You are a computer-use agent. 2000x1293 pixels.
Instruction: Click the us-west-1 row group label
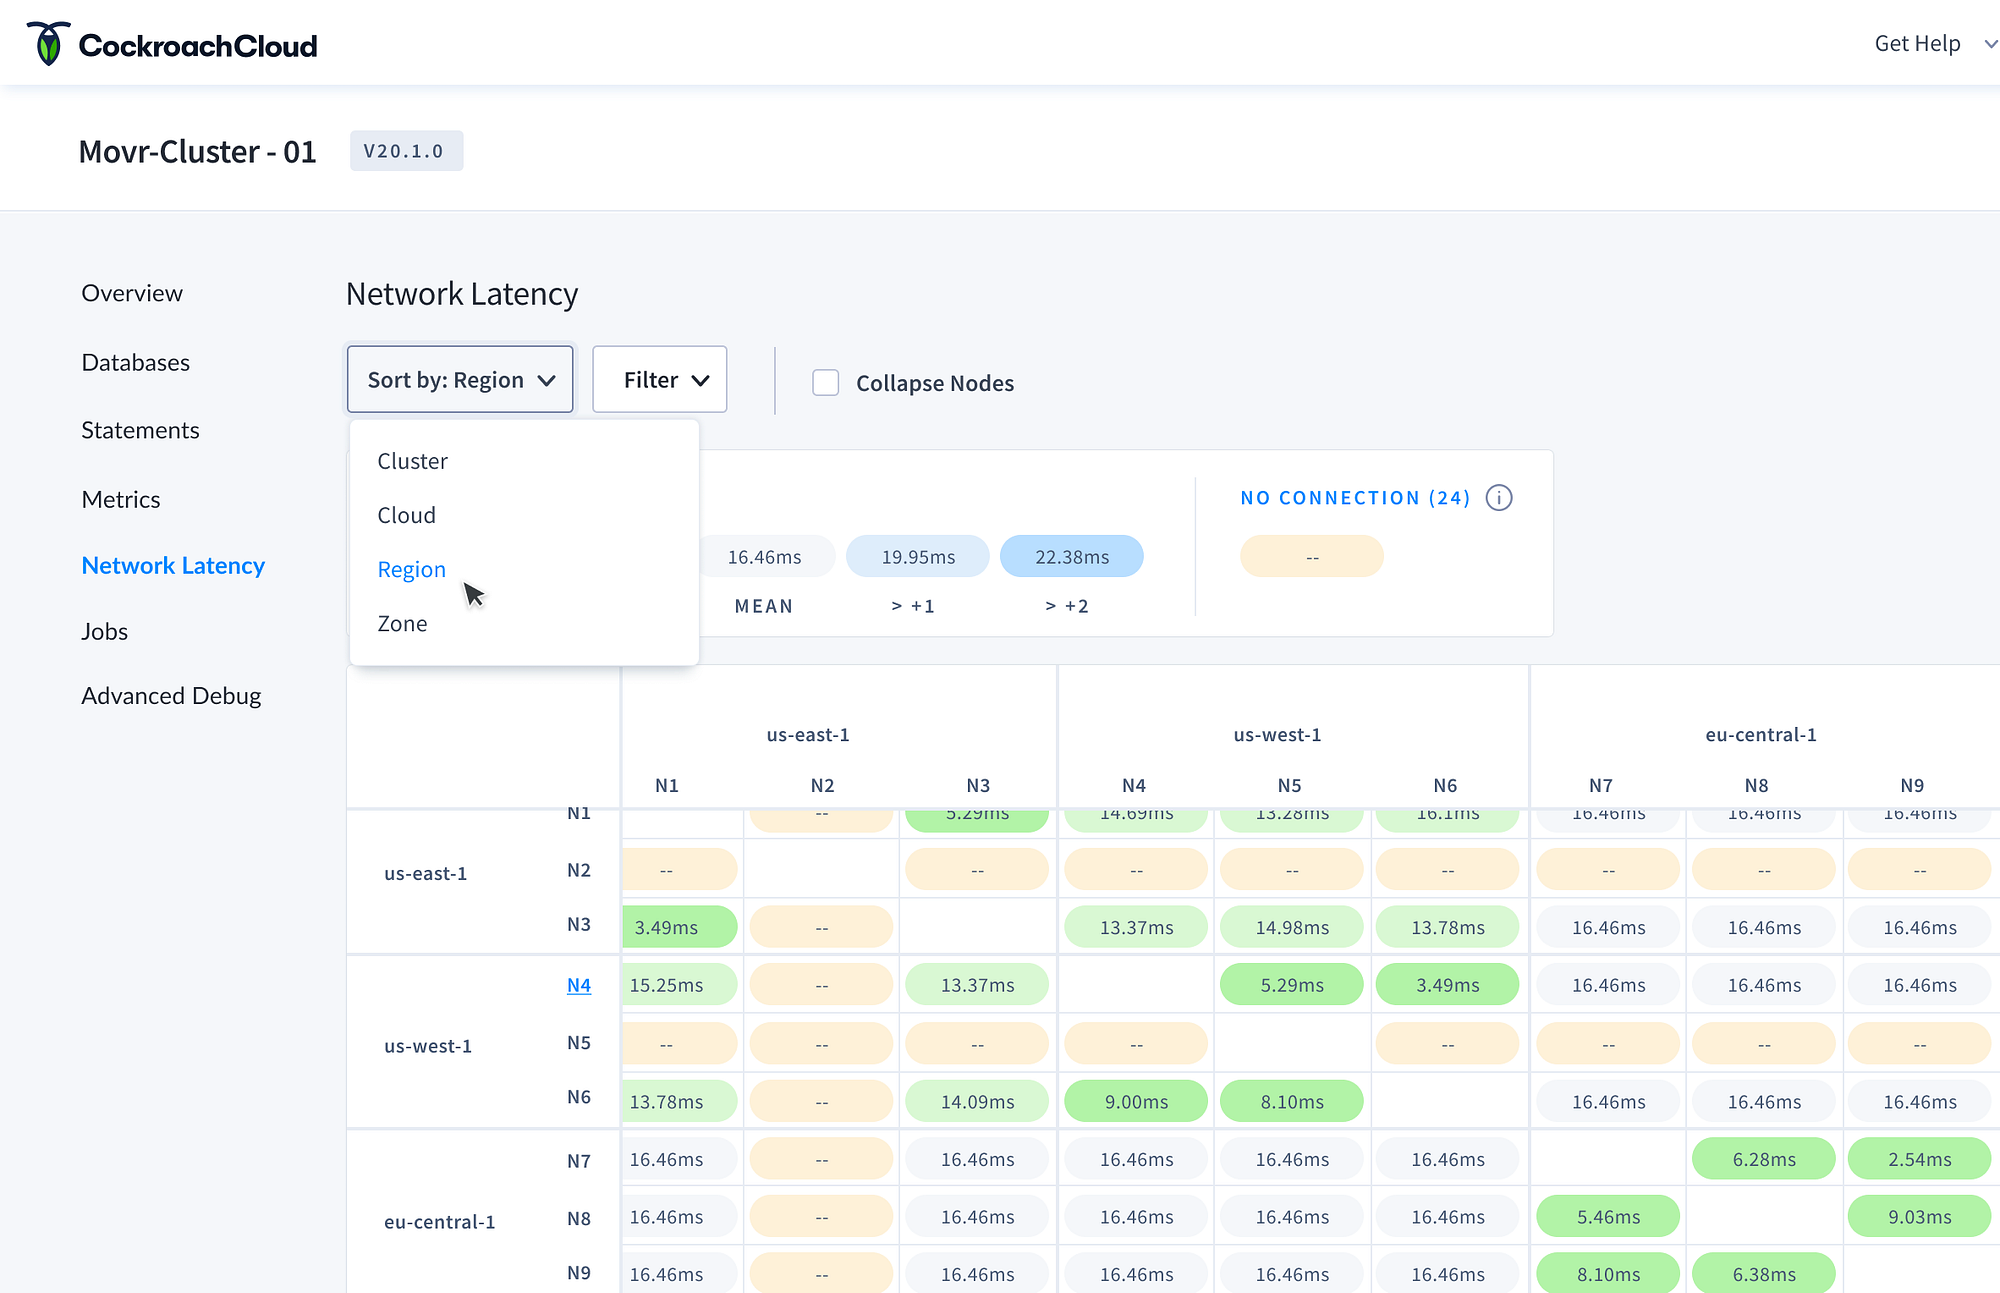pyautogui.click(x=428, y=1046)
